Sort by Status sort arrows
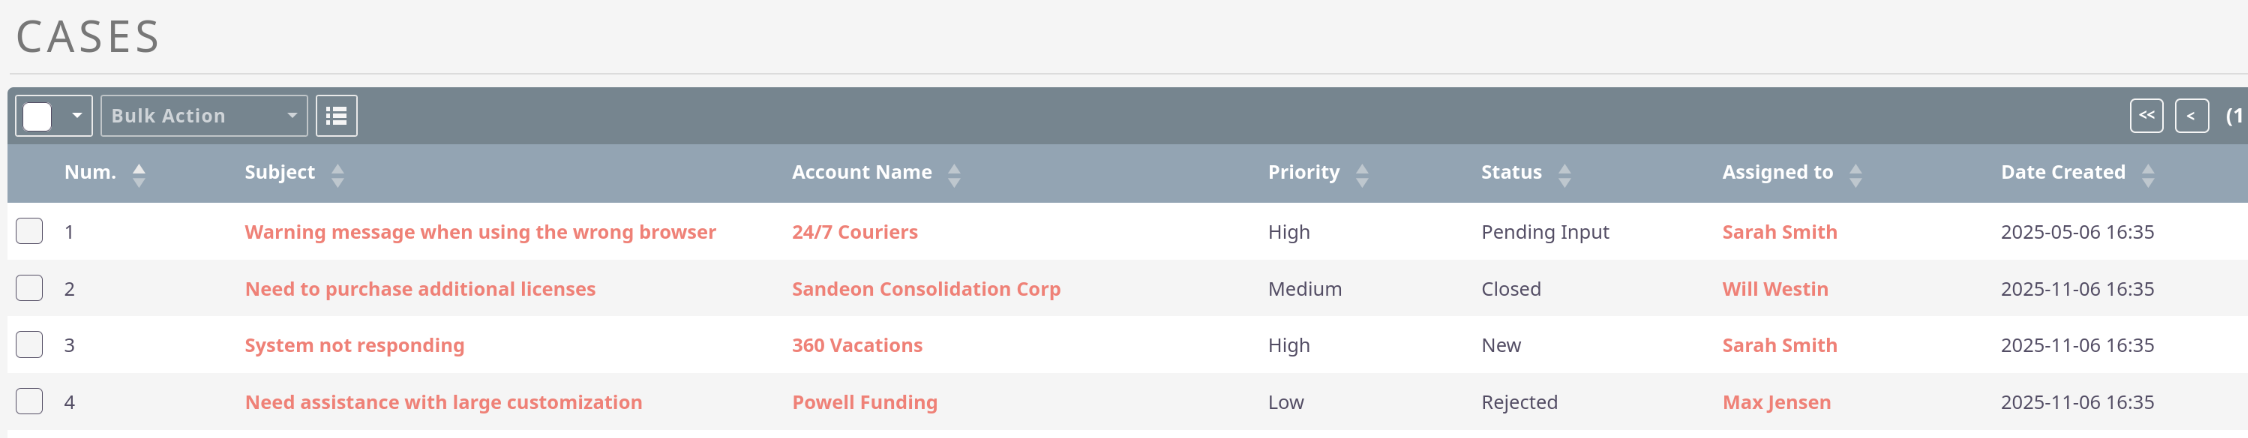Screen dimensions: 2248x438 pos(1565,175)
